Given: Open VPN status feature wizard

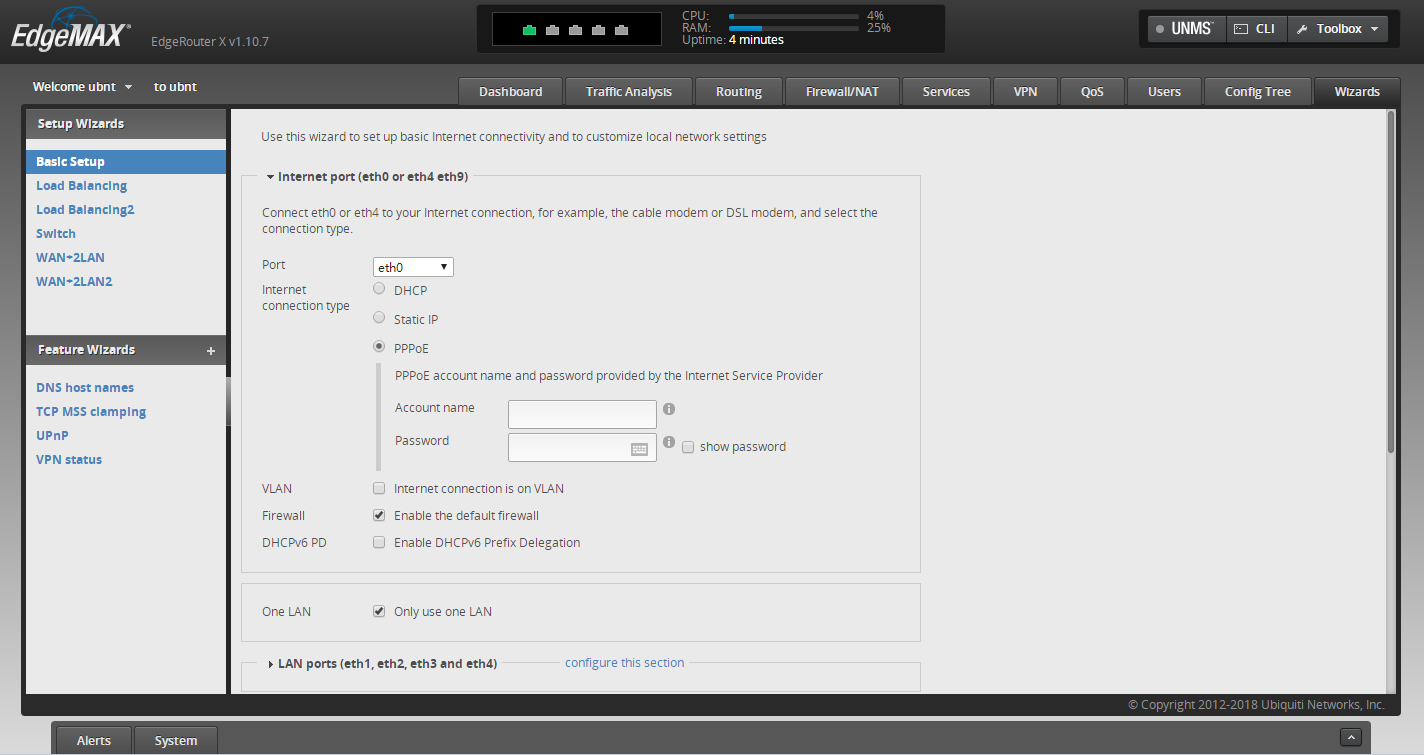Looking at the screenshot, I should [69, 460].
